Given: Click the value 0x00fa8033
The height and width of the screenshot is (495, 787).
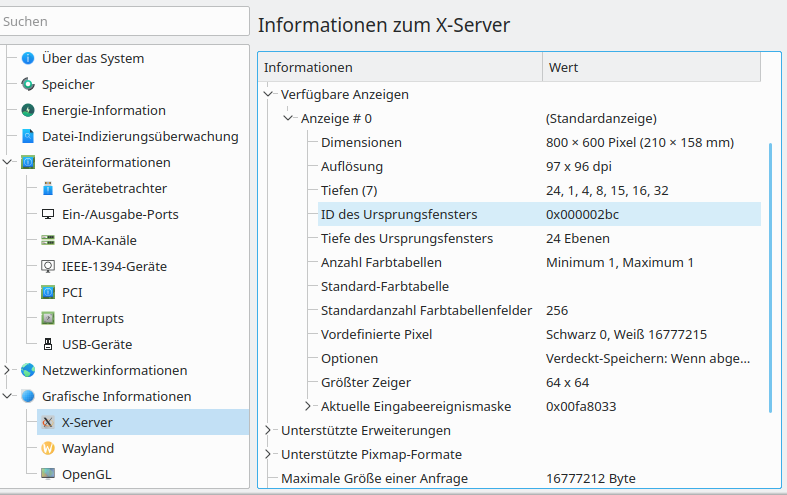Looking at the screenshot, I should (x=581, y=406).
